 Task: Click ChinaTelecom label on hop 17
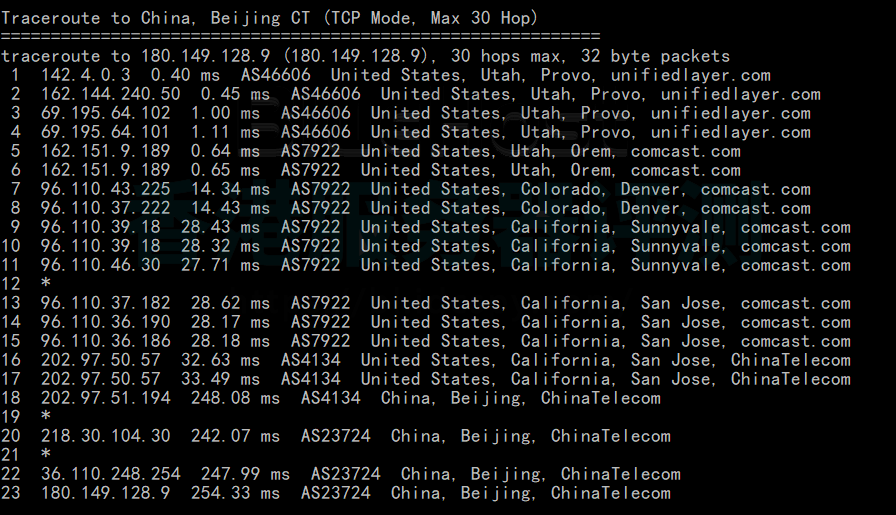[x=790, y=379]
